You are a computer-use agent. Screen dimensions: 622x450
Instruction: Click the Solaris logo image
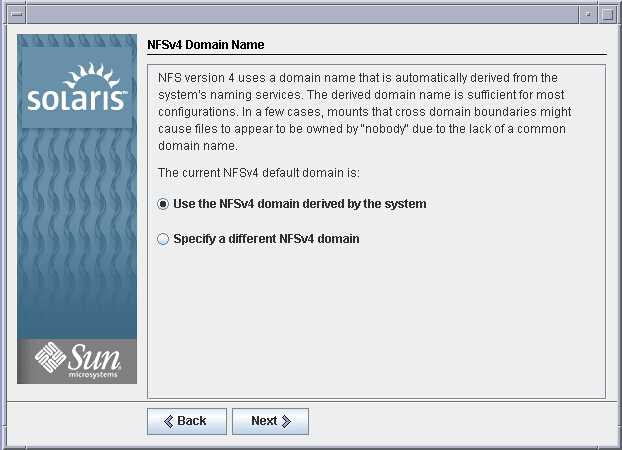tap(77, 87)
